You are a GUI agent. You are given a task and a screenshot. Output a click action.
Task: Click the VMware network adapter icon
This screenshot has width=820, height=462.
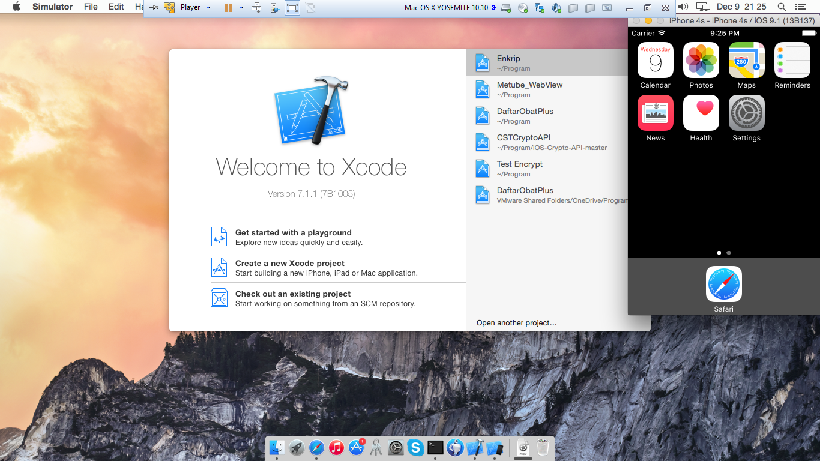(x=540, y=7)
